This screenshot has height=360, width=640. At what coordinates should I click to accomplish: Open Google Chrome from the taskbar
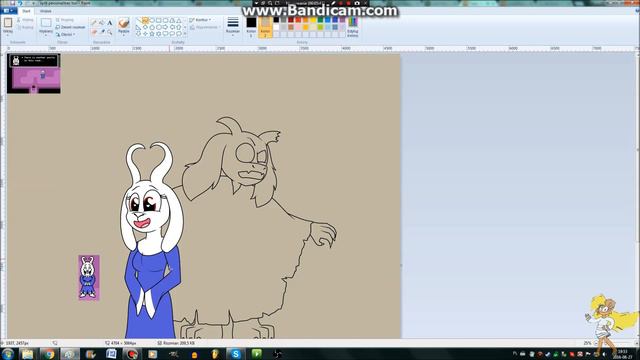[49, 354]
